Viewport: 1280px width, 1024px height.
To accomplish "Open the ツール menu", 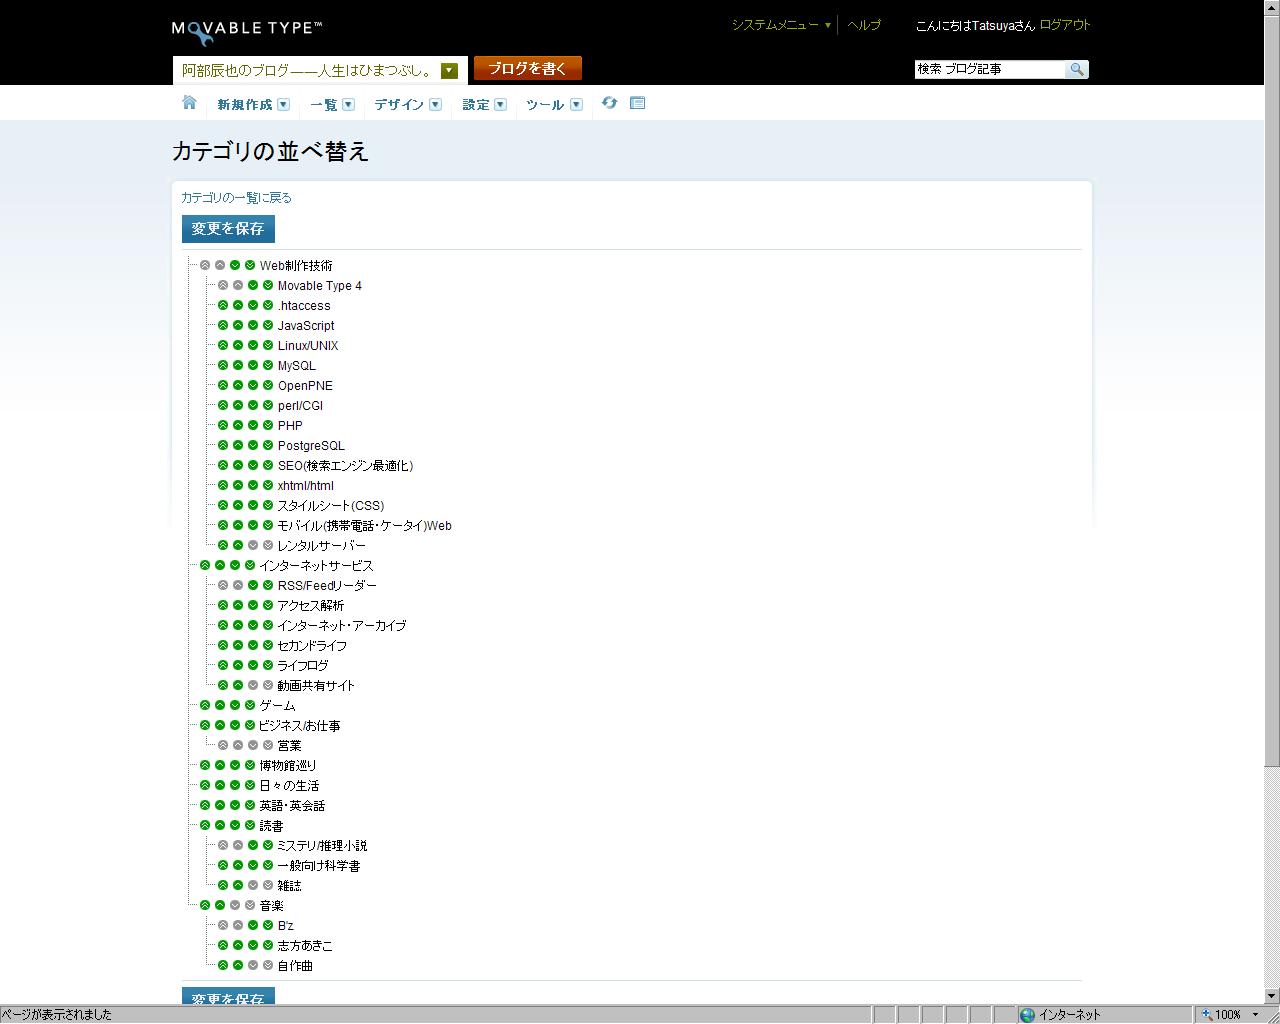I will click(554, 104).
